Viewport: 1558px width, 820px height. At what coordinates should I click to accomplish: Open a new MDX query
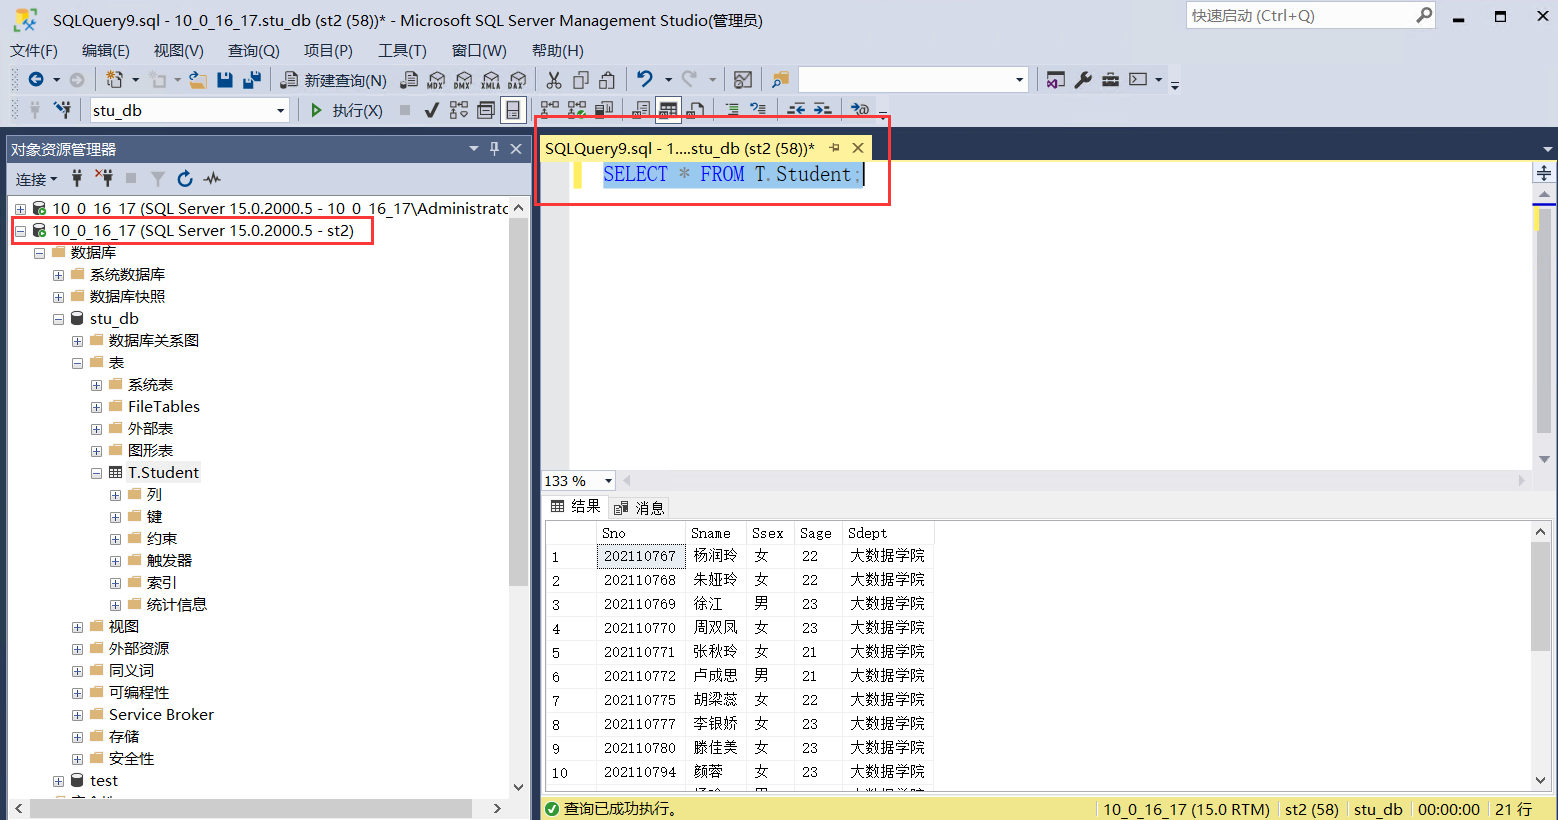point(436,80)
